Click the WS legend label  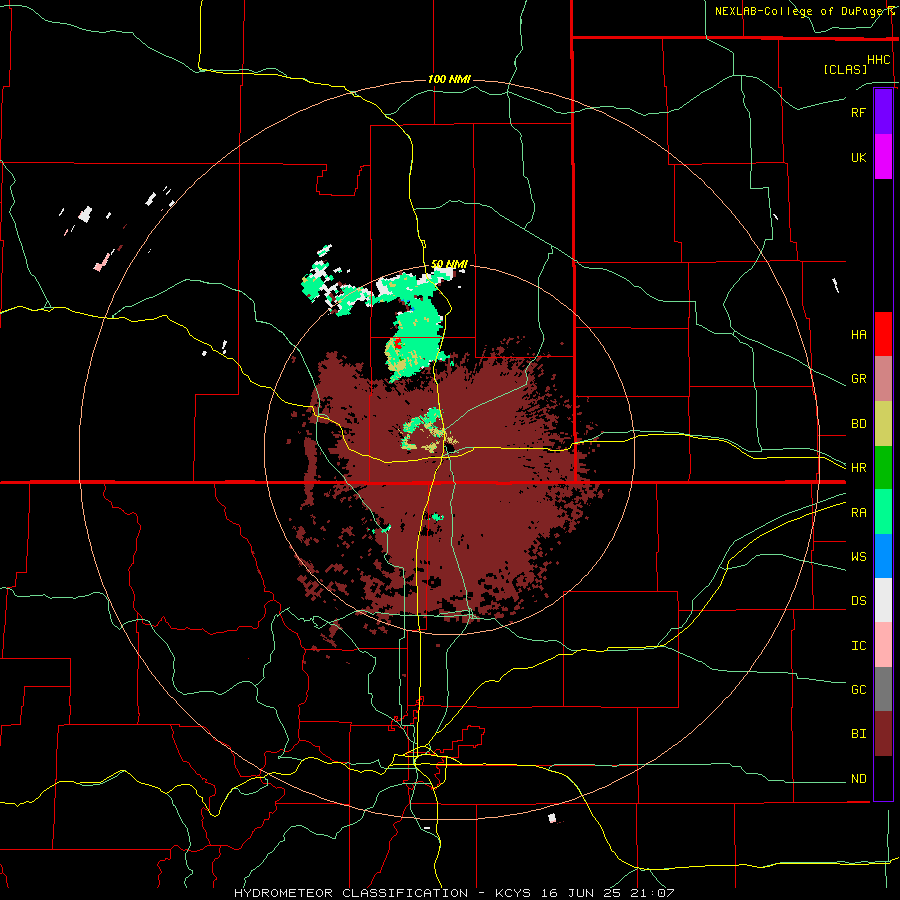tap(858, 557)
